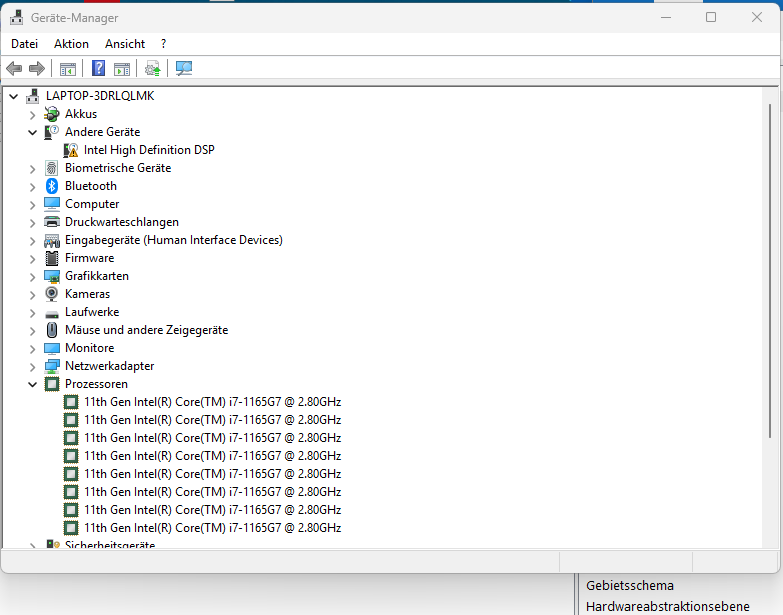Open the ? help menu
783x615 pixels.
pos(163,44)
